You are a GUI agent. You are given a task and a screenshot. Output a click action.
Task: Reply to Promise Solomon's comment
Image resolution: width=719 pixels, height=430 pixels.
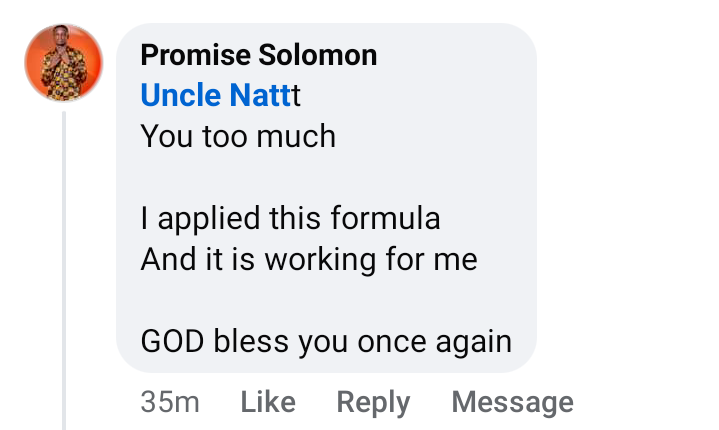[x=373, y=402]
